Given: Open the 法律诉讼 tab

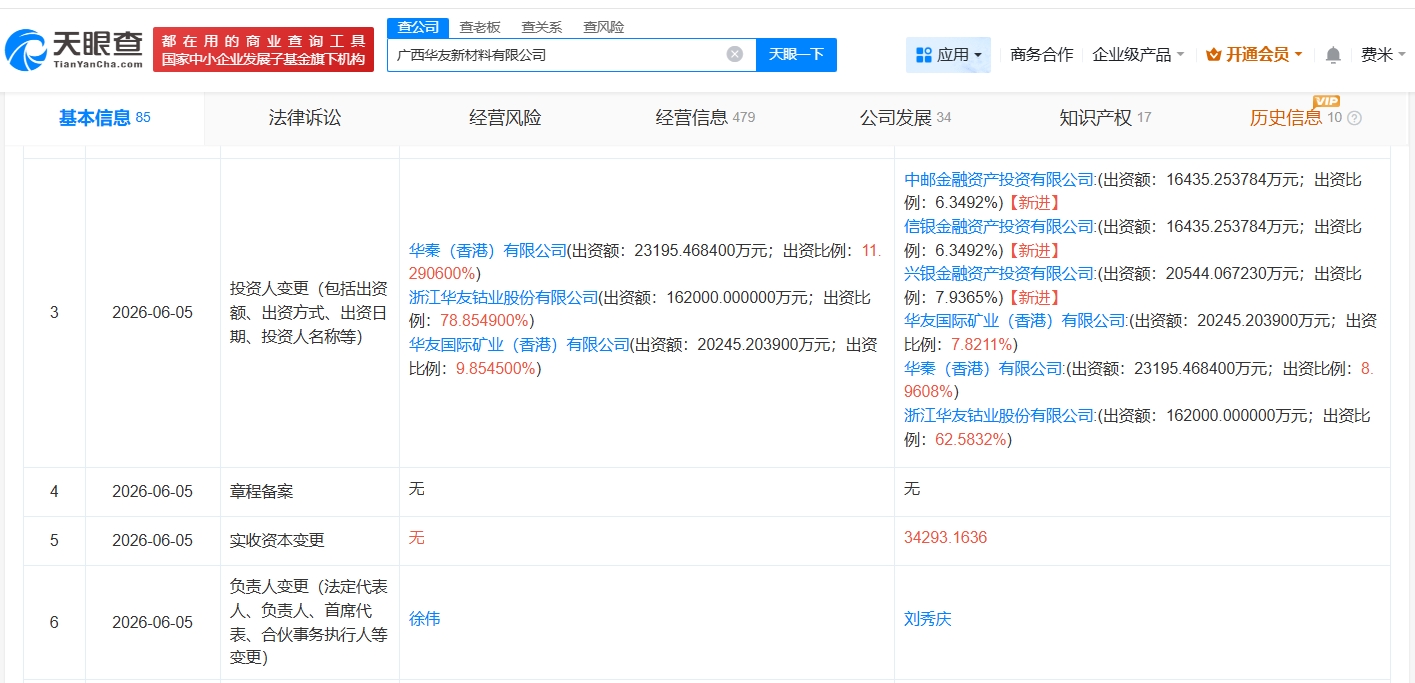Looking at the screenshot, I should tap(305, 118).
